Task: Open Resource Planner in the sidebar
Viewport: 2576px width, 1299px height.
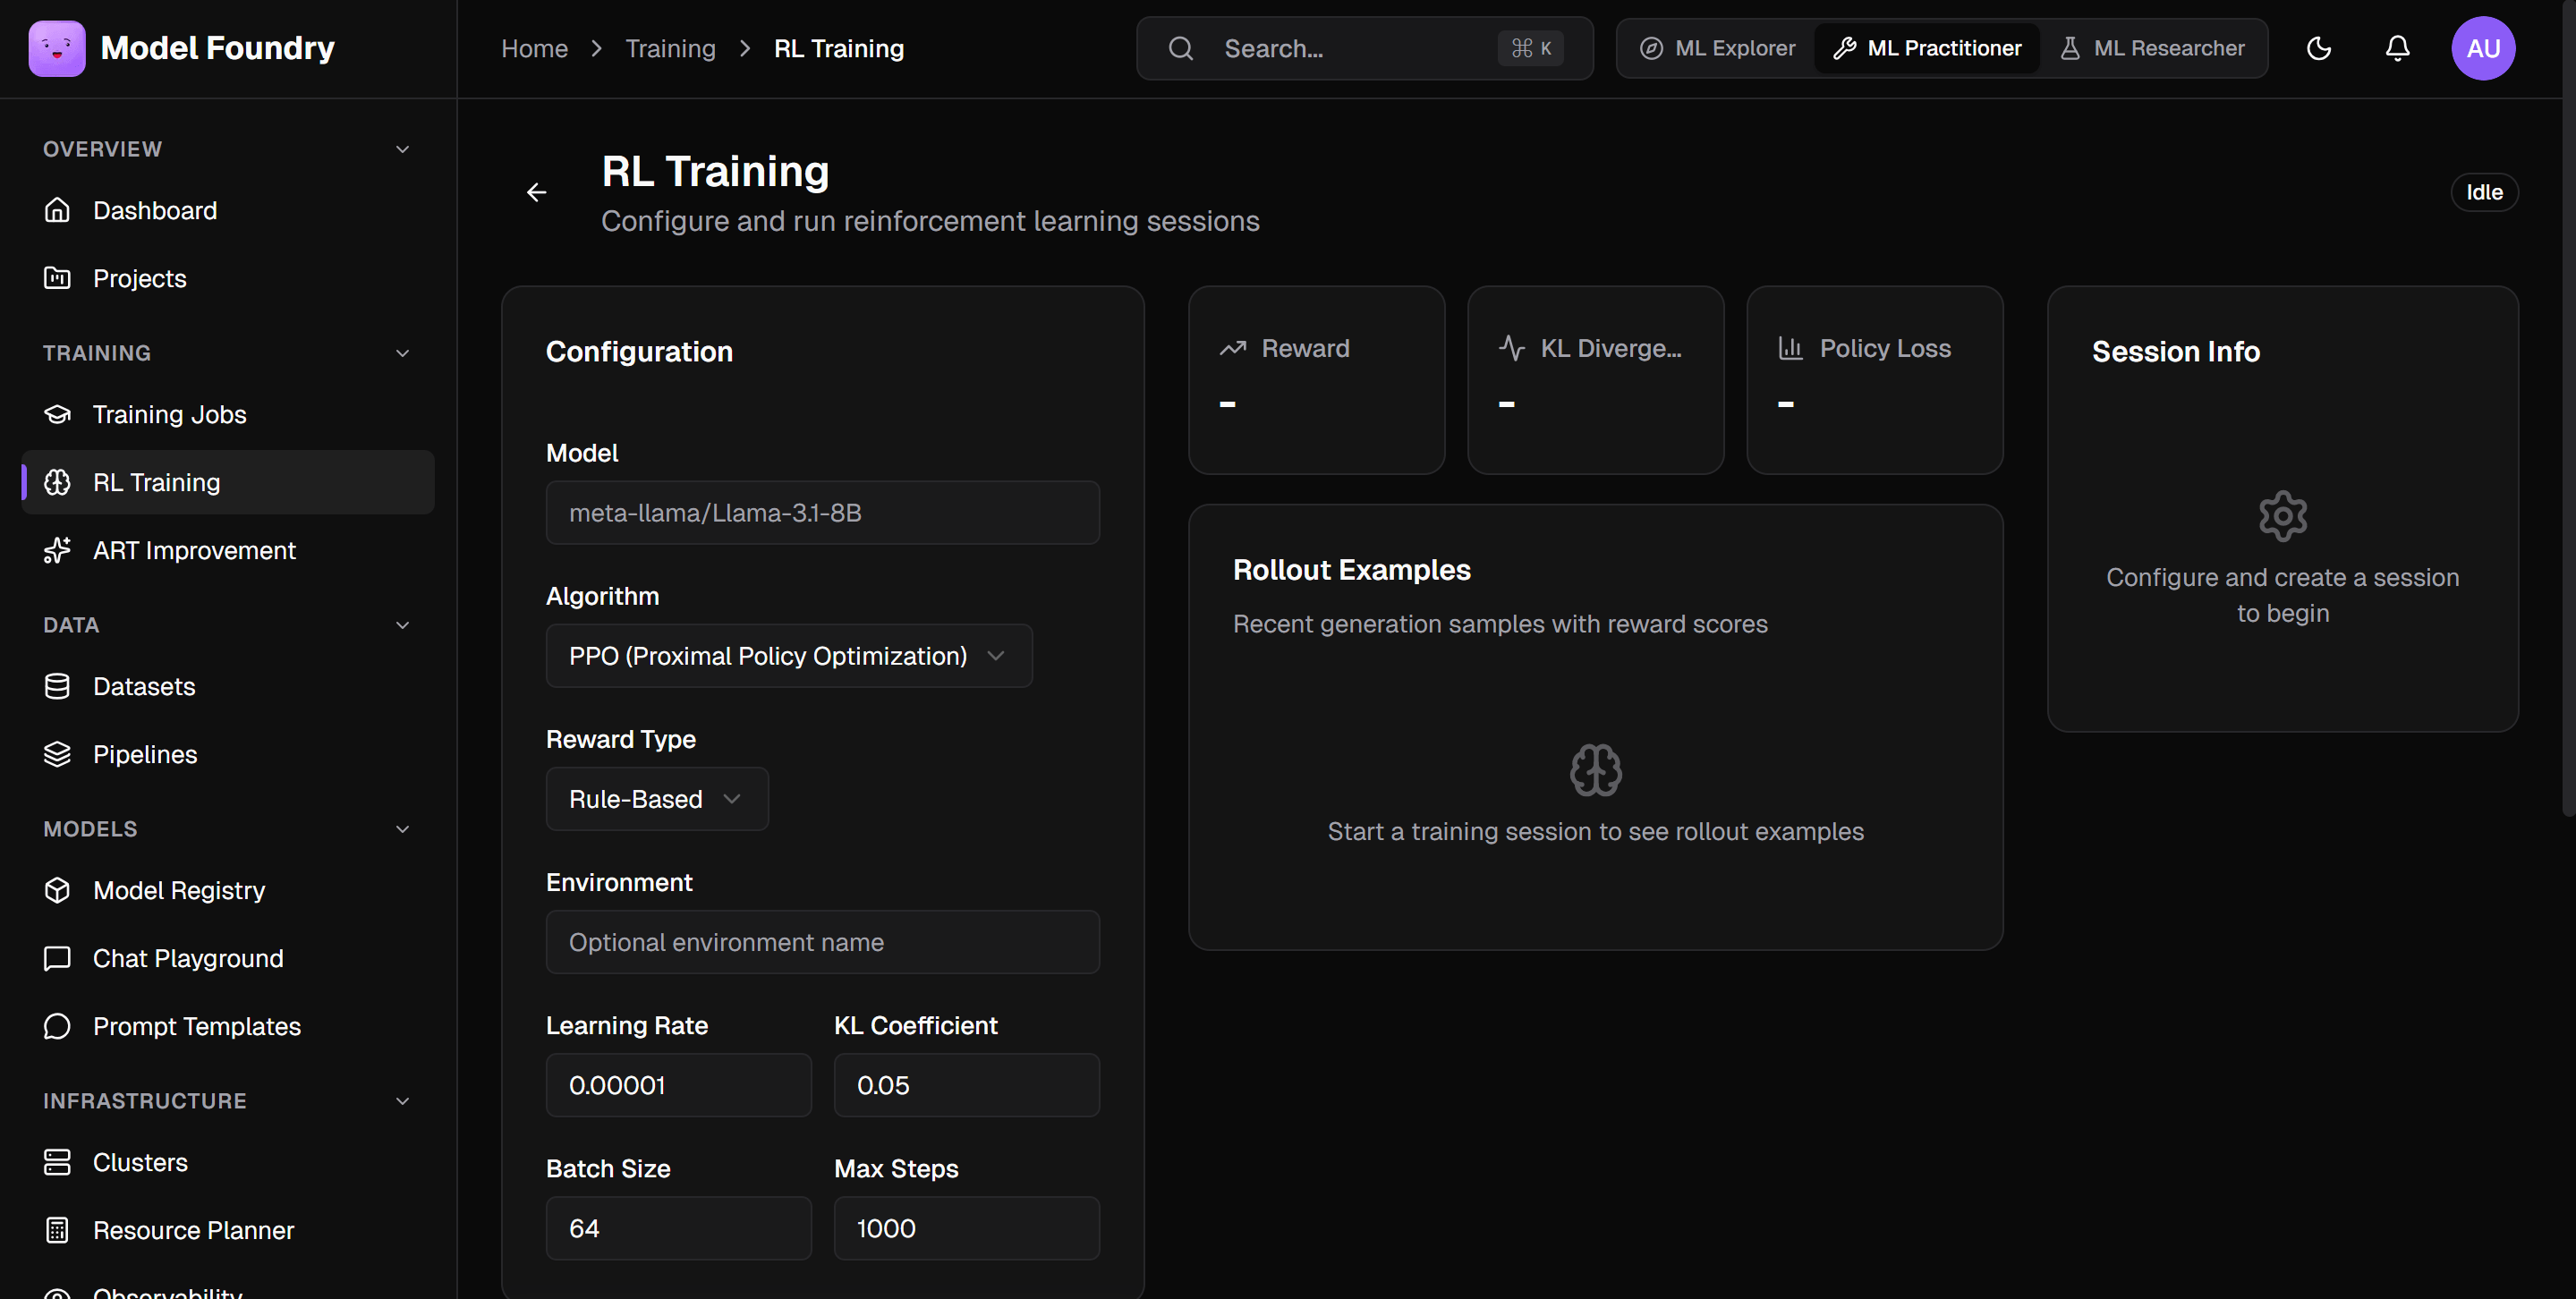Action: (228, 1230)
